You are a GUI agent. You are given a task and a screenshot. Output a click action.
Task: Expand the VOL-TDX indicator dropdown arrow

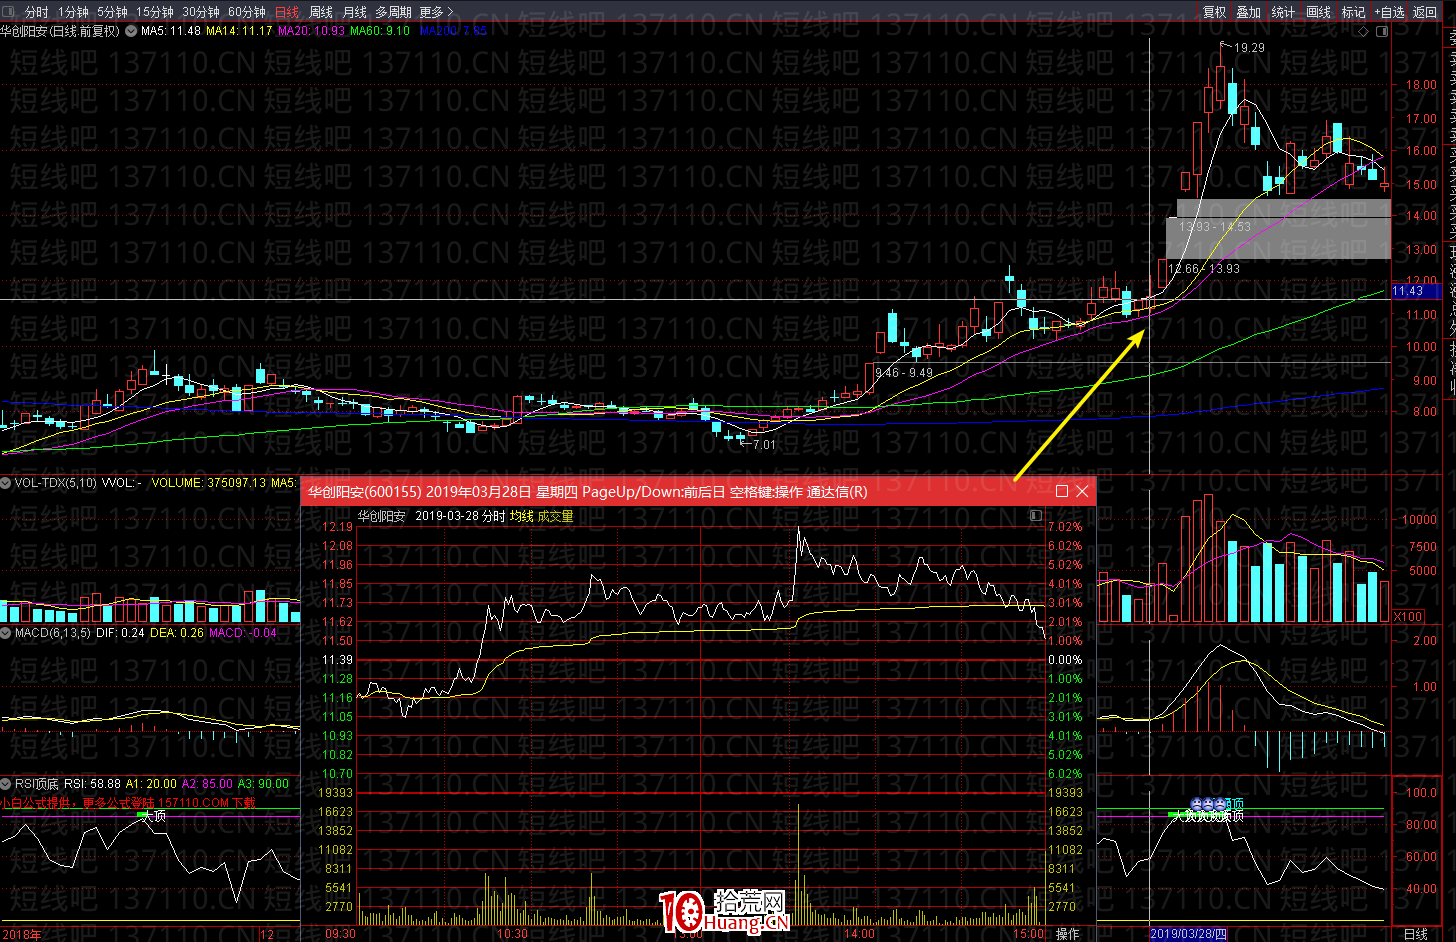coord(6,483)
